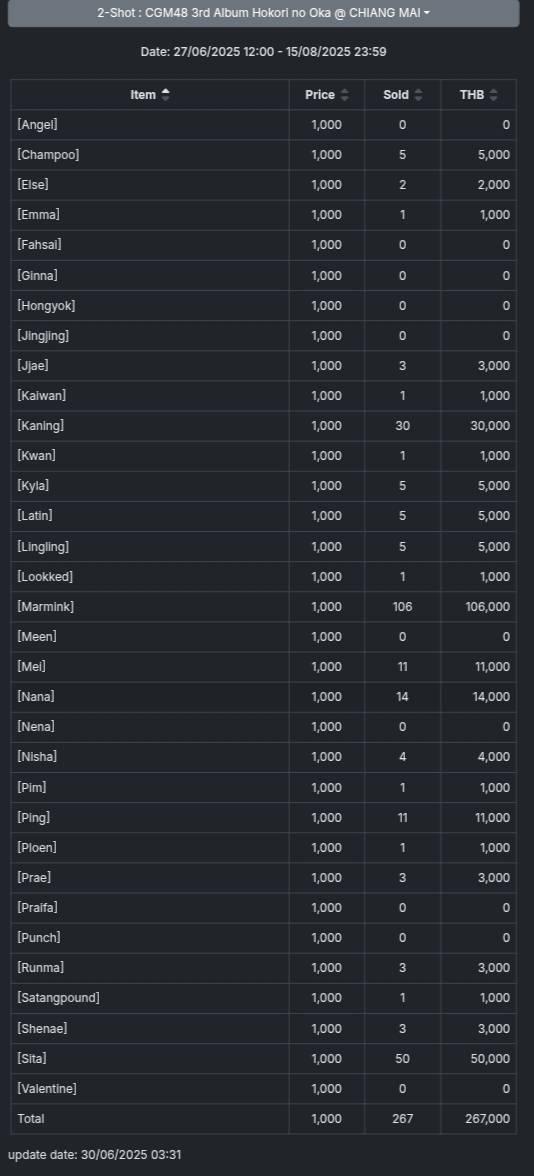Click the [Valentine] item cell
This screenshot has width=534, height=1176.
click(x=150, y=1088)
